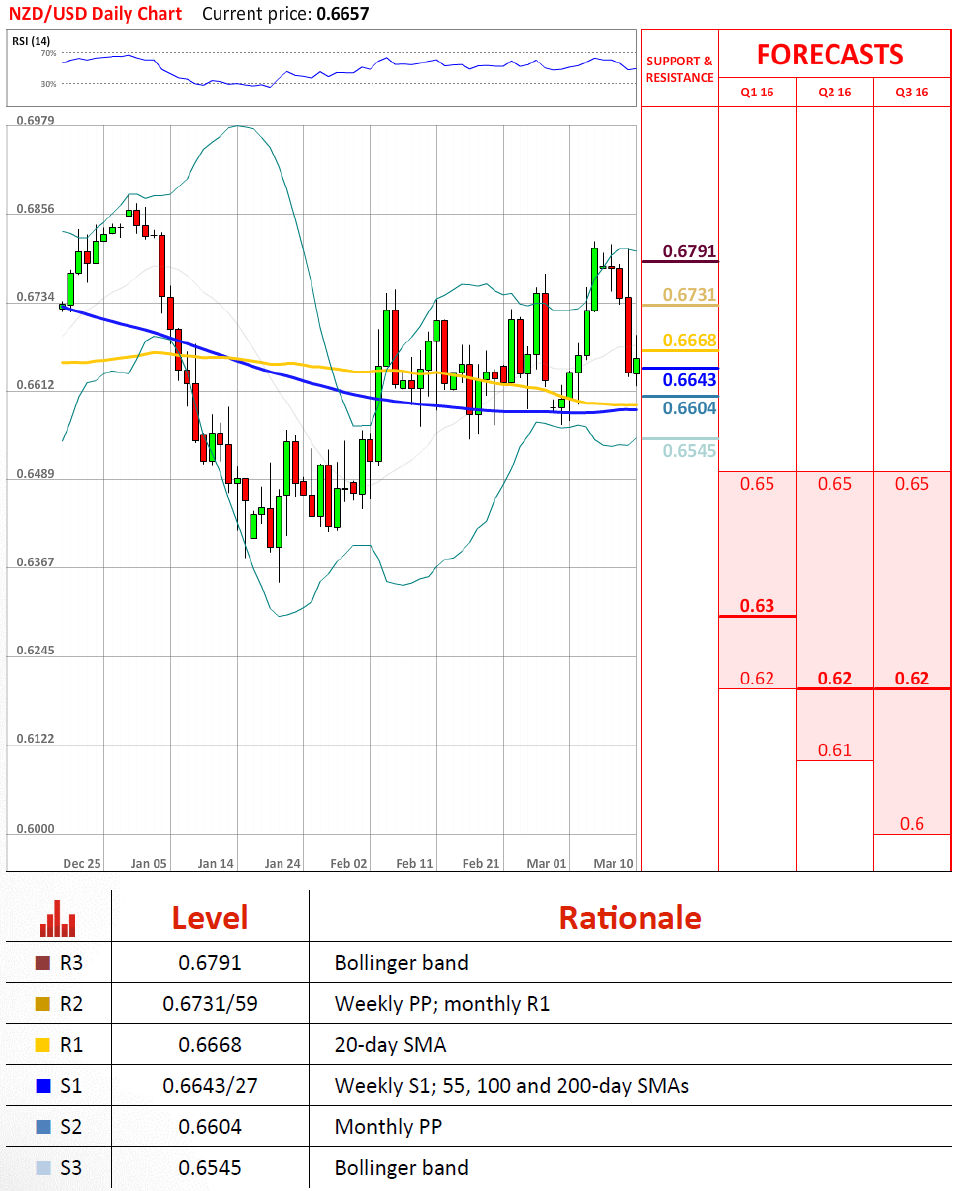Click the Weekly PP; monthly R1 rationale
This screenshot has height=1191, width=963.
[x=442, y=1004]
